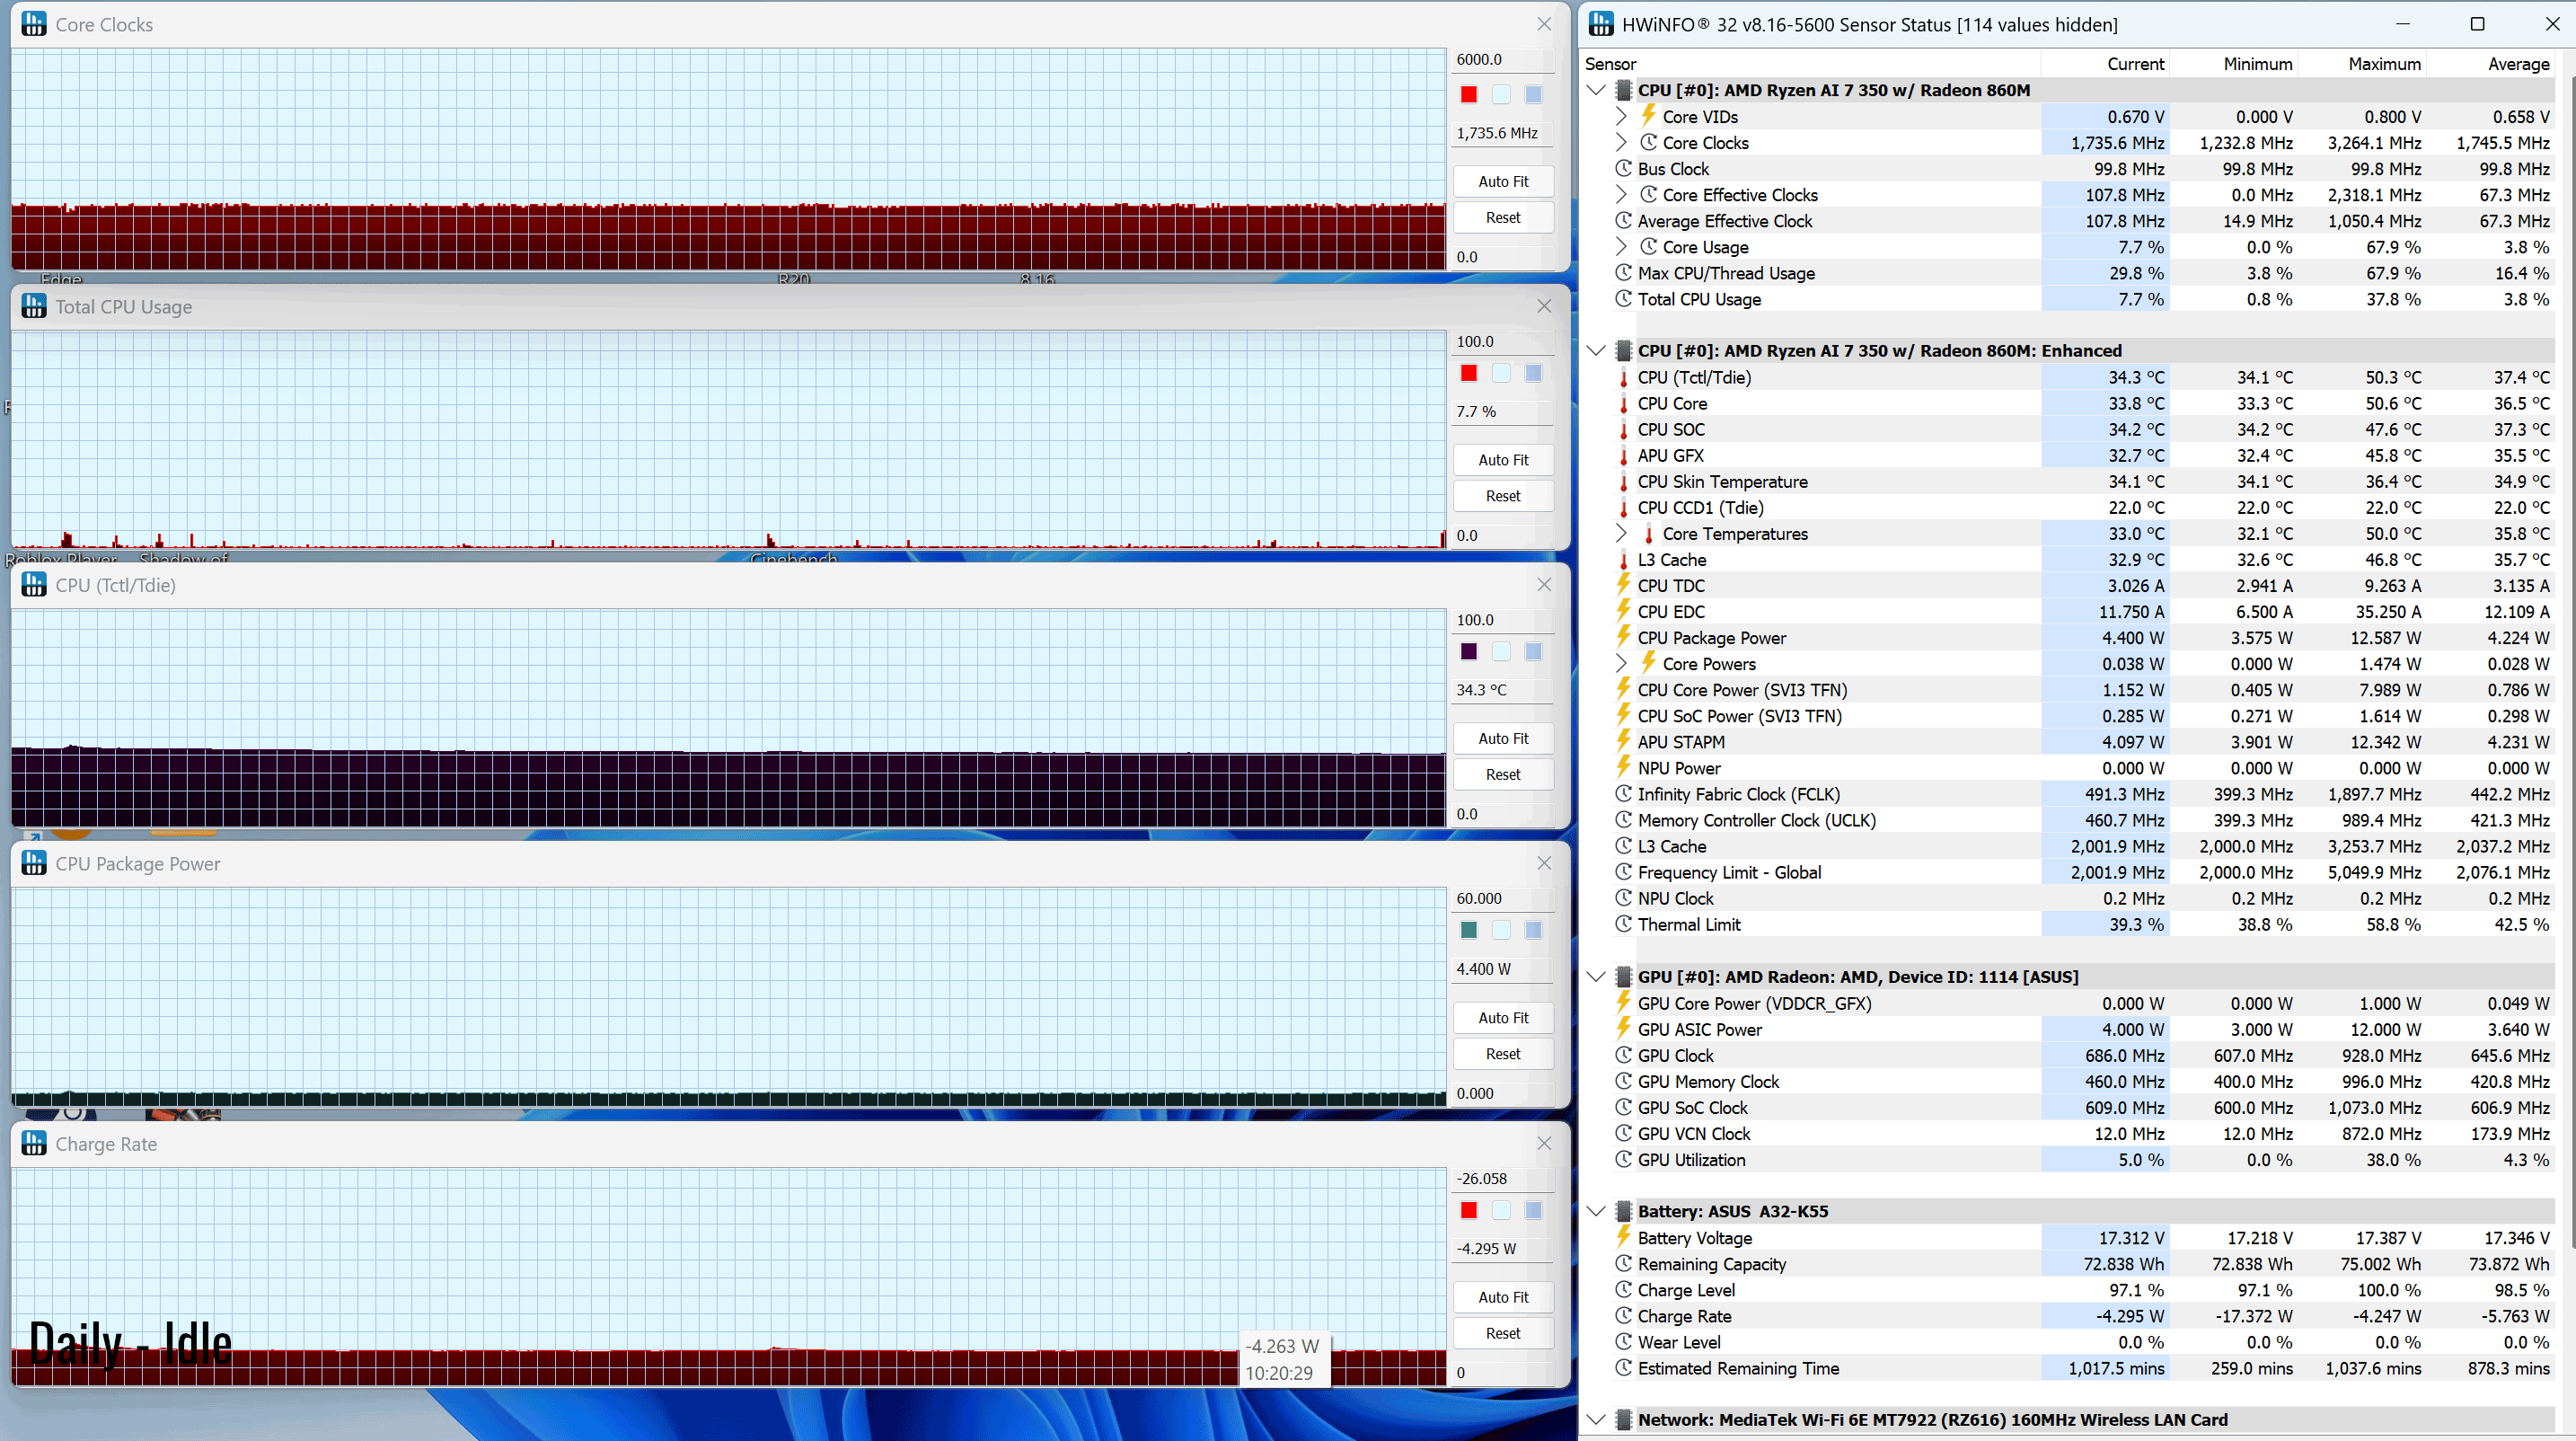The image size is (2576, 1441).
Task: Click the icon beside Battery ASUS A32-K55 group
Action: (1624, 1211)
